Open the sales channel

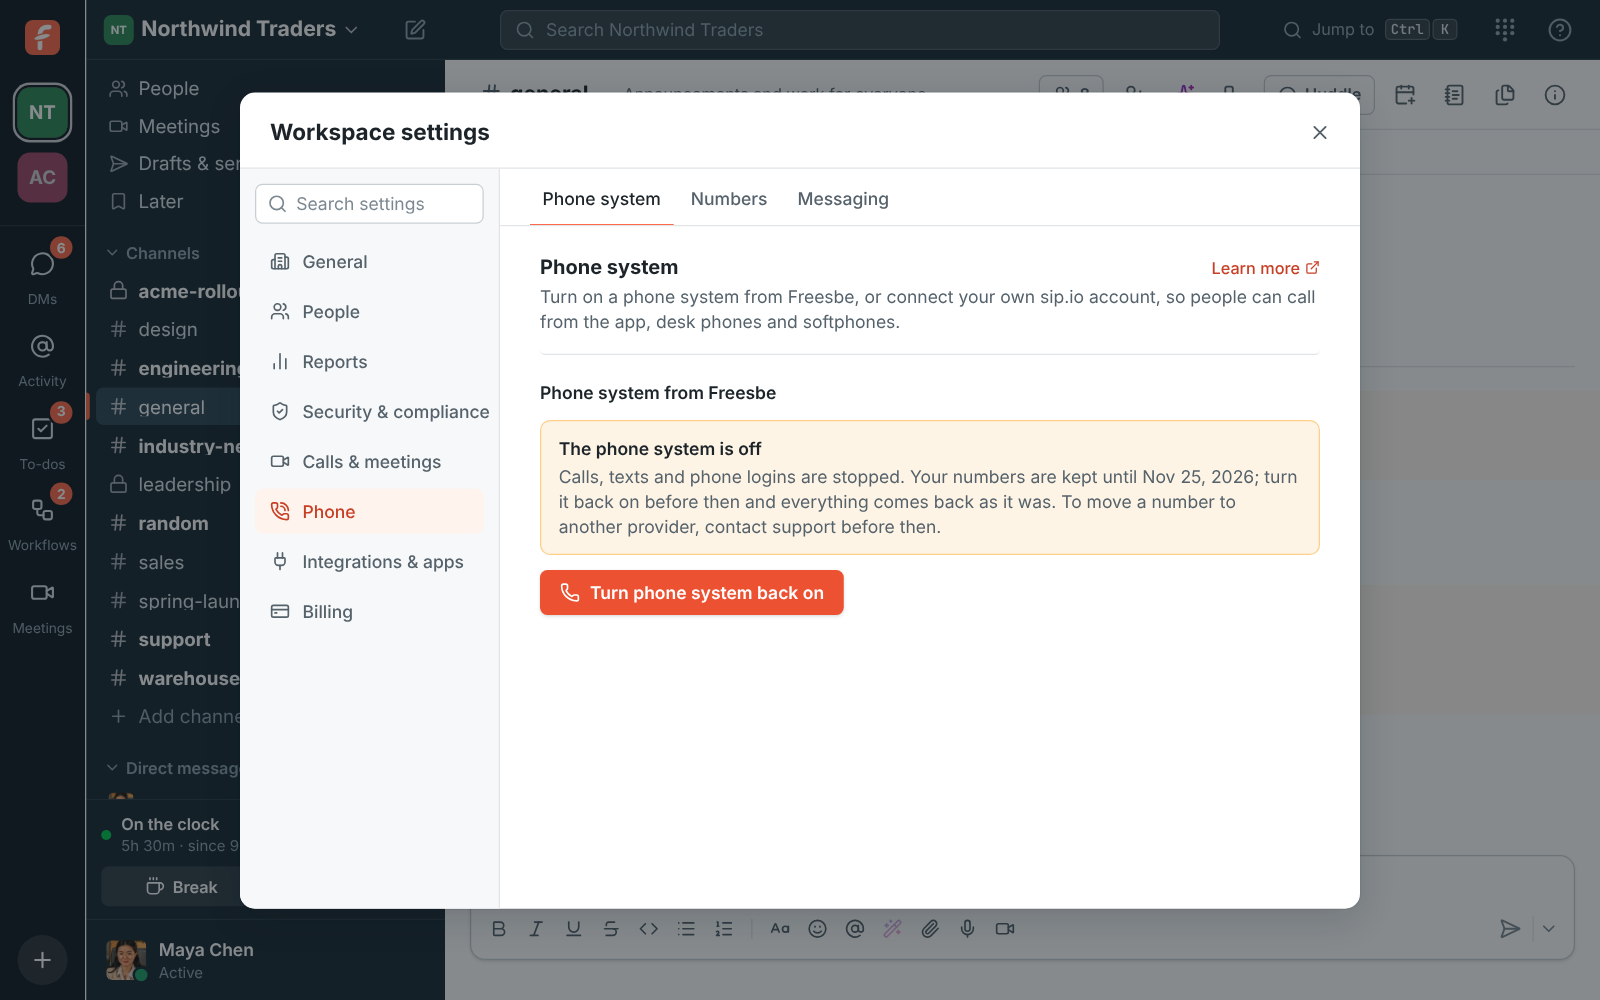[x=170, y=562]
